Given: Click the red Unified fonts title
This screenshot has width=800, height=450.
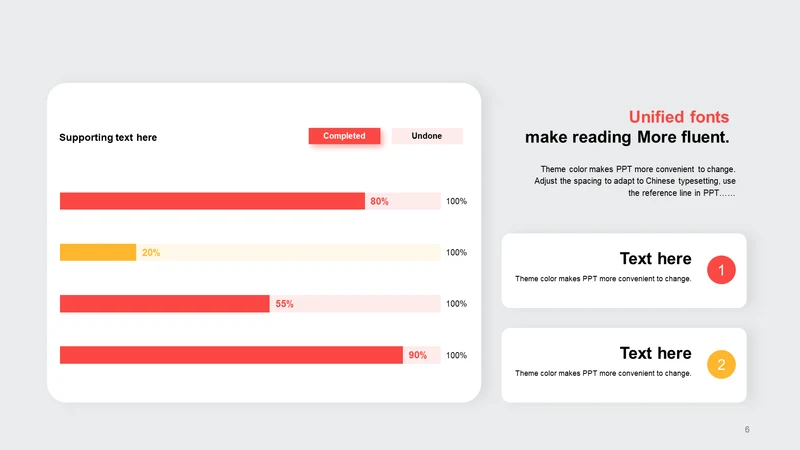Looking at the screenshot, I should point(679,117).
